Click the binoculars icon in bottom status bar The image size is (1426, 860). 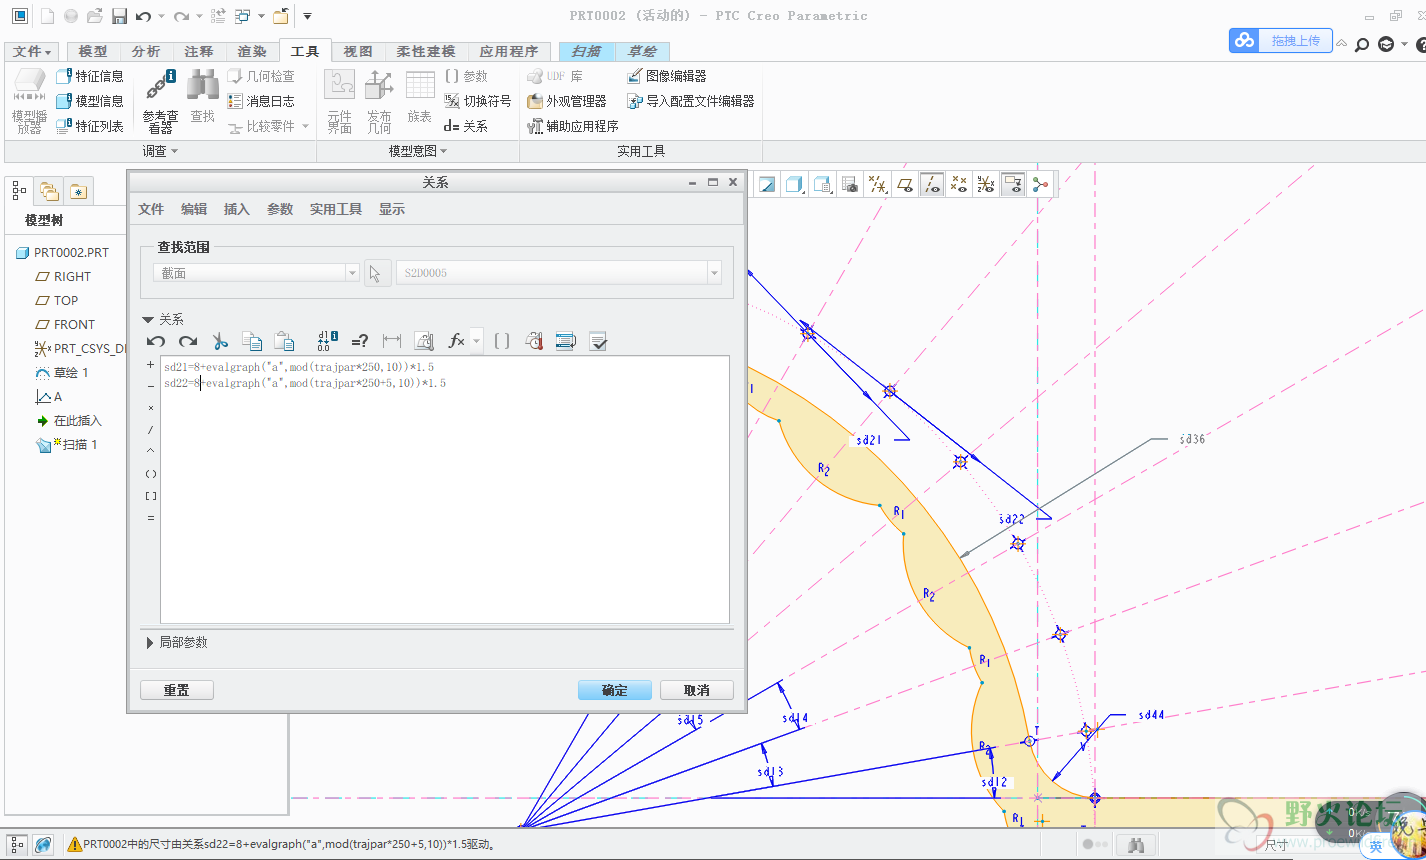click(1136, 845)
